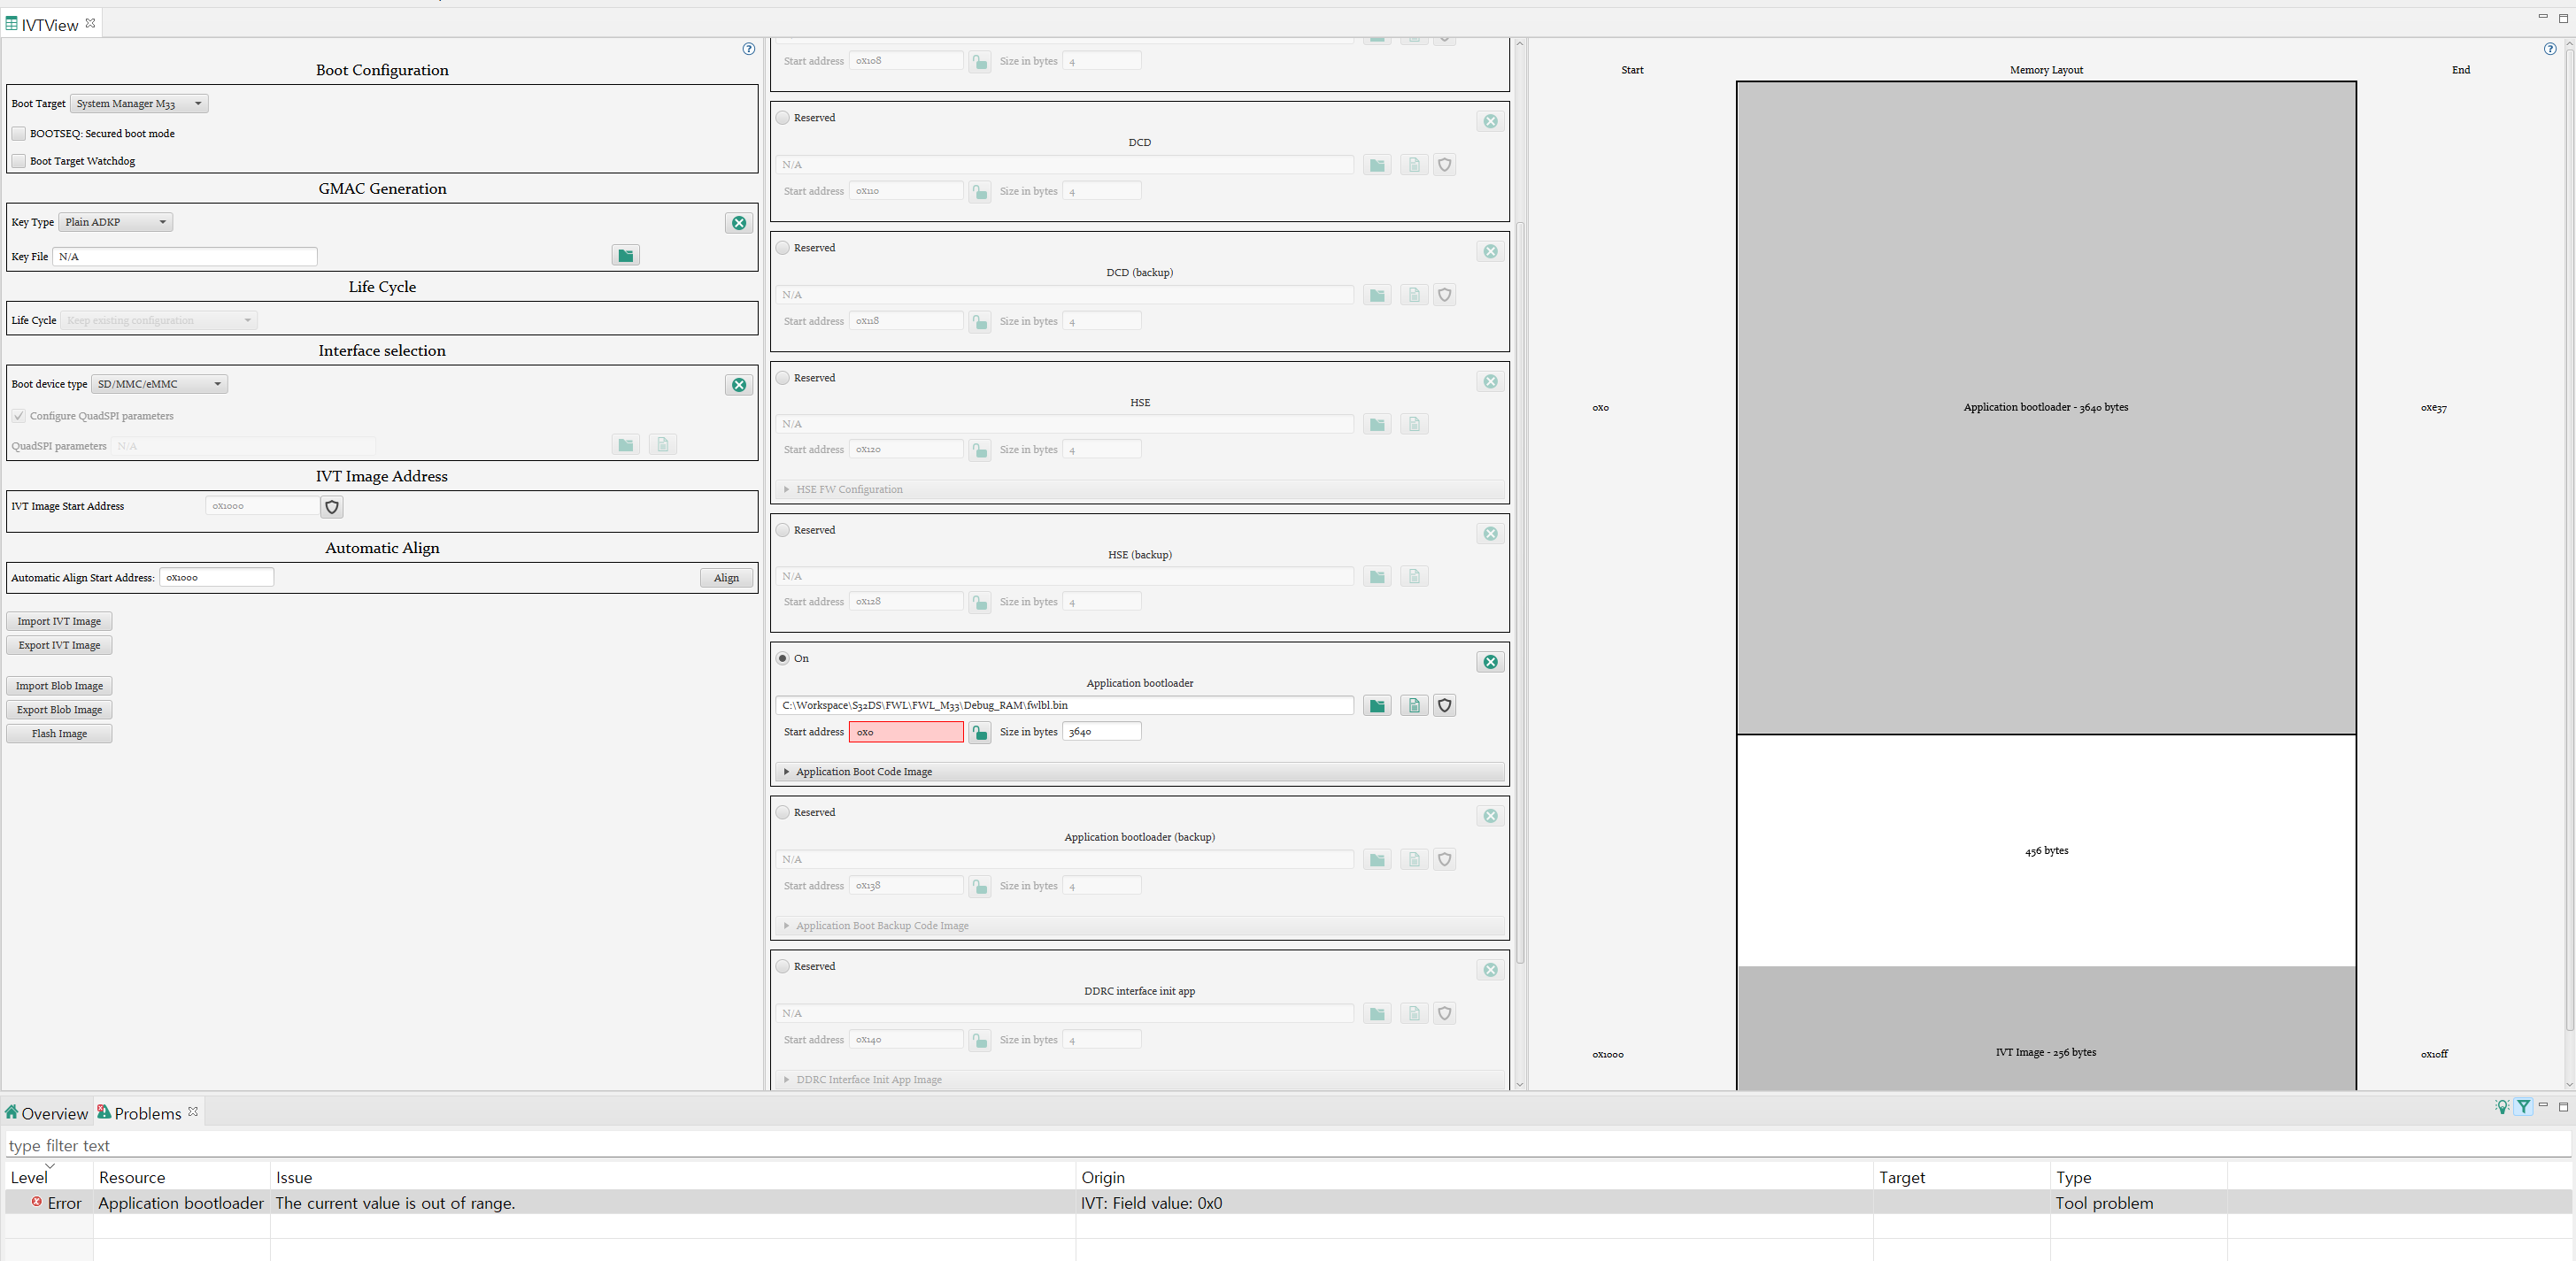Image resolution: width=2576 pixels, height=1261 pixels.
Task: Click the Flash Image button
Action: click(58, 733)
